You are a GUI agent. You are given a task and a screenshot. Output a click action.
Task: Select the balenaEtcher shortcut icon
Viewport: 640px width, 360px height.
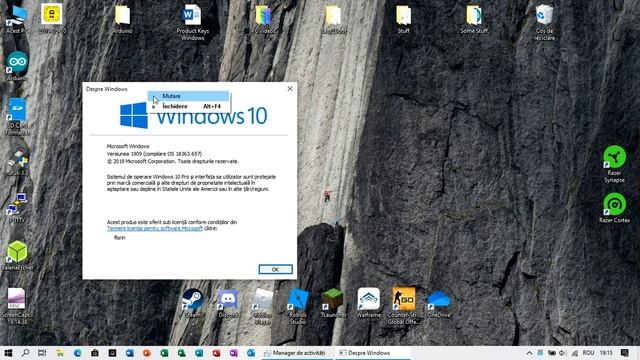tap(17, 256)
